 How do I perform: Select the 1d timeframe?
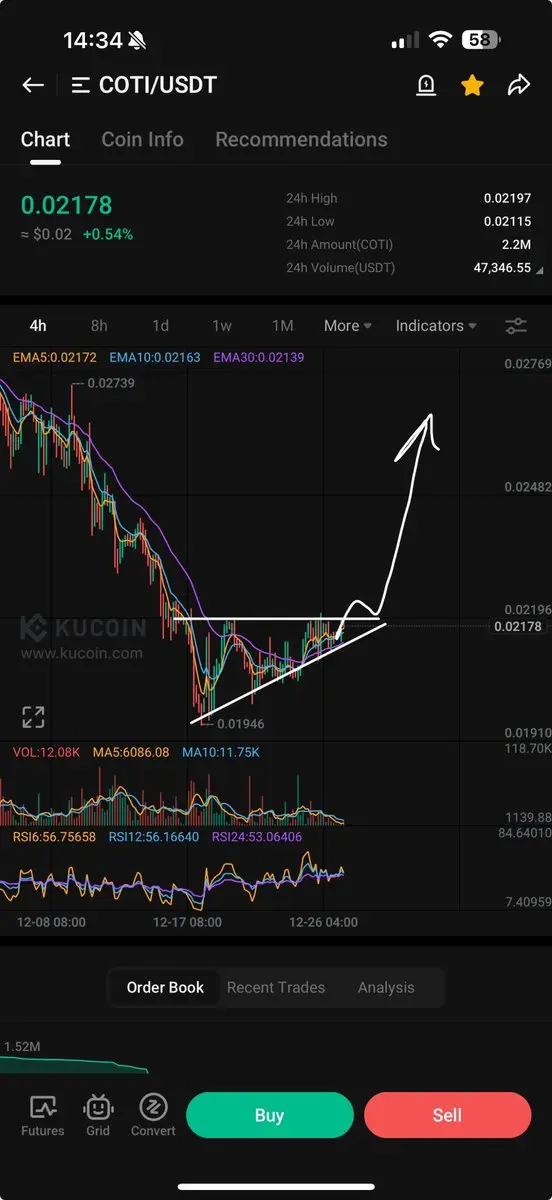[160, 326]
